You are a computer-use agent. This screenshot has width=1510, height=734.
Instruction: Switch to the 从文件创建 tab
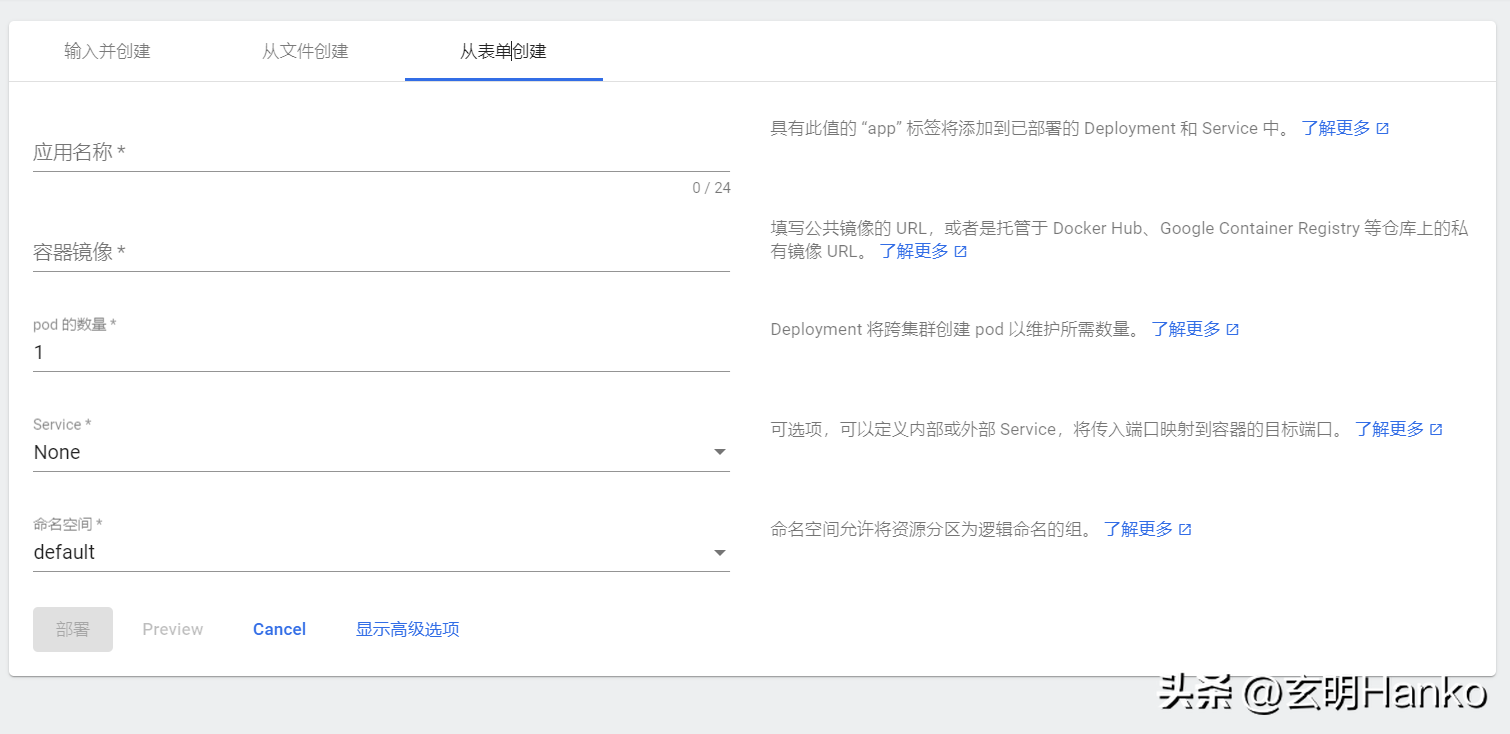(x=305, y=51)
